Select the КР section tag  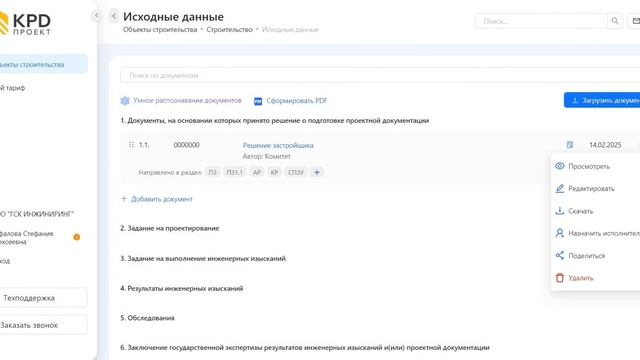point(274,172)
